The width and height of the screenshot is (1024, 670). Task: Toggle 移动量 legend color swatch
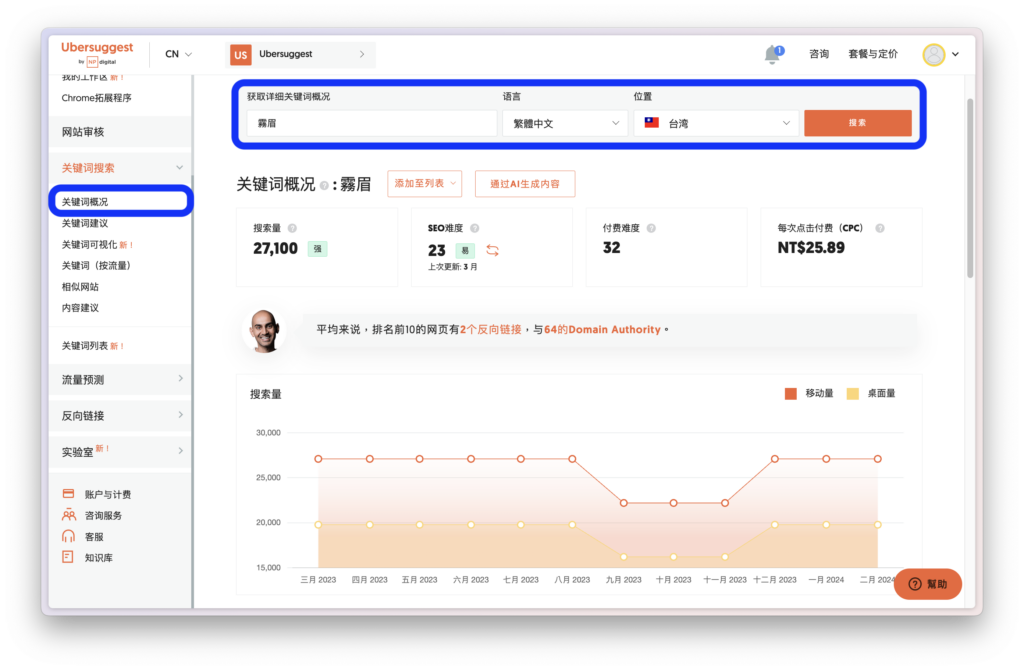(790, 393)
